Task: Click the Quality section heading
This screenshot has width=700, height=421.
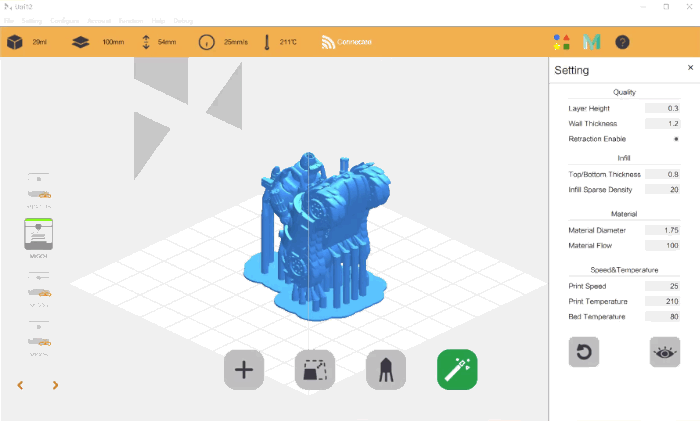Action: coord(624,92)
